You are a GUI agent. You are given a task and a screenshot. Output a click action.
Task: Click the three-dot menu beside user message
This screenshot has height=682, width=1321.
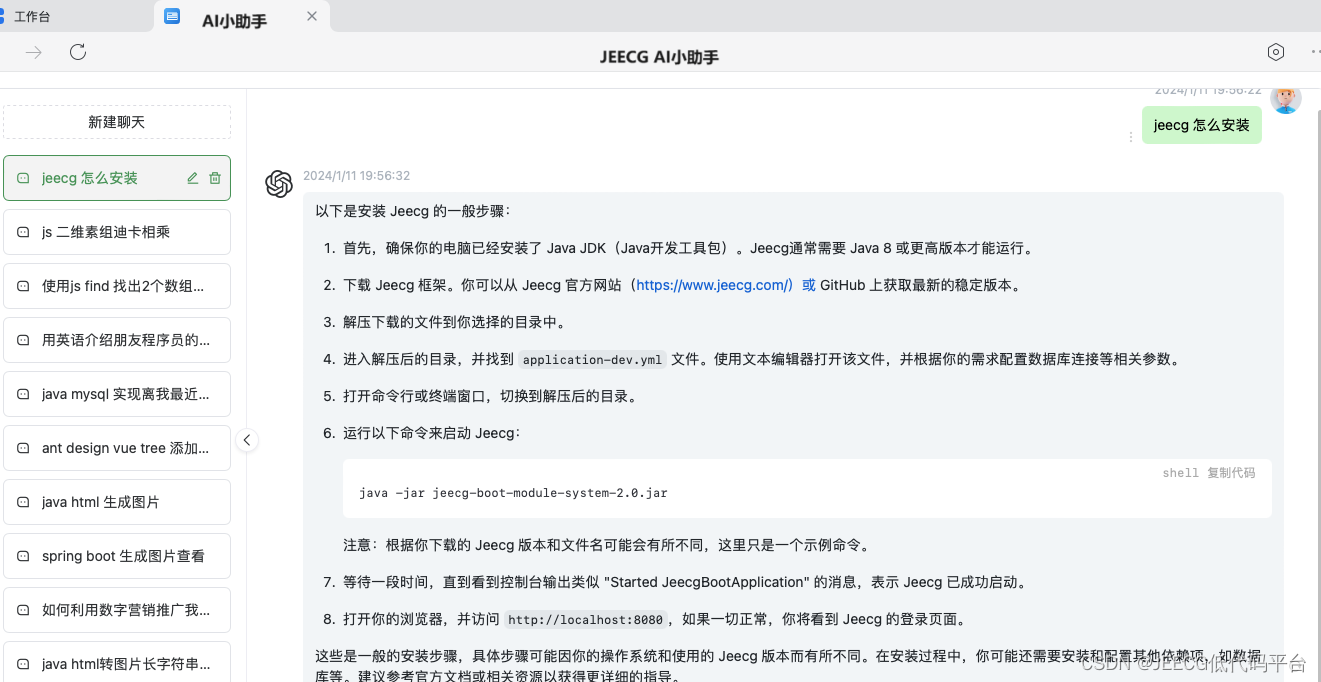[x=1131, y=137]
